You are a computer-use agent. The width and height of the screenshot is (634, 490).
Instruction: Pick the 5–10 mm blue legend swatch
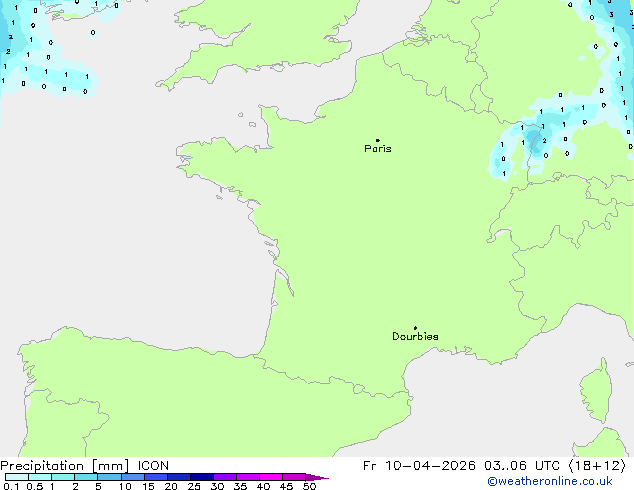pyautogui.click(x=110, y=477)
